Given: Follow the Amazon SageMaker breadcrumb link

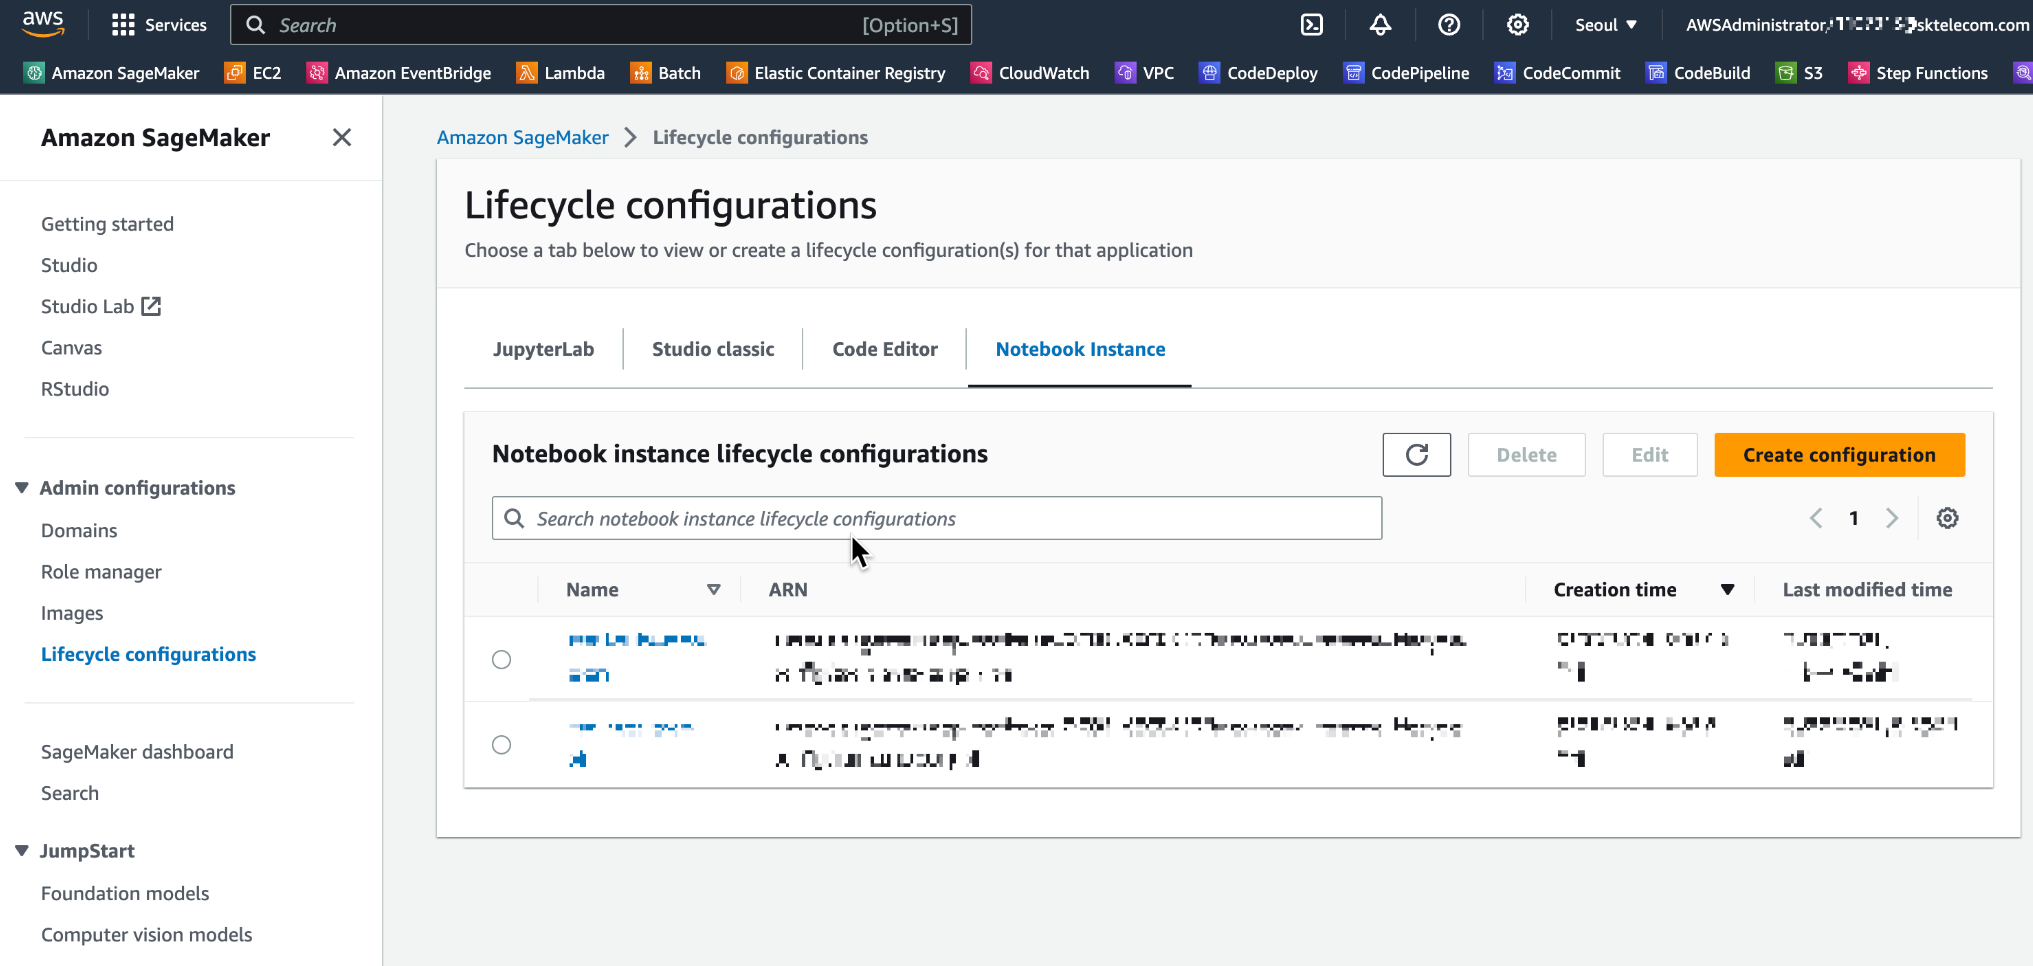Looking at the screenshot, I should 522,137.
